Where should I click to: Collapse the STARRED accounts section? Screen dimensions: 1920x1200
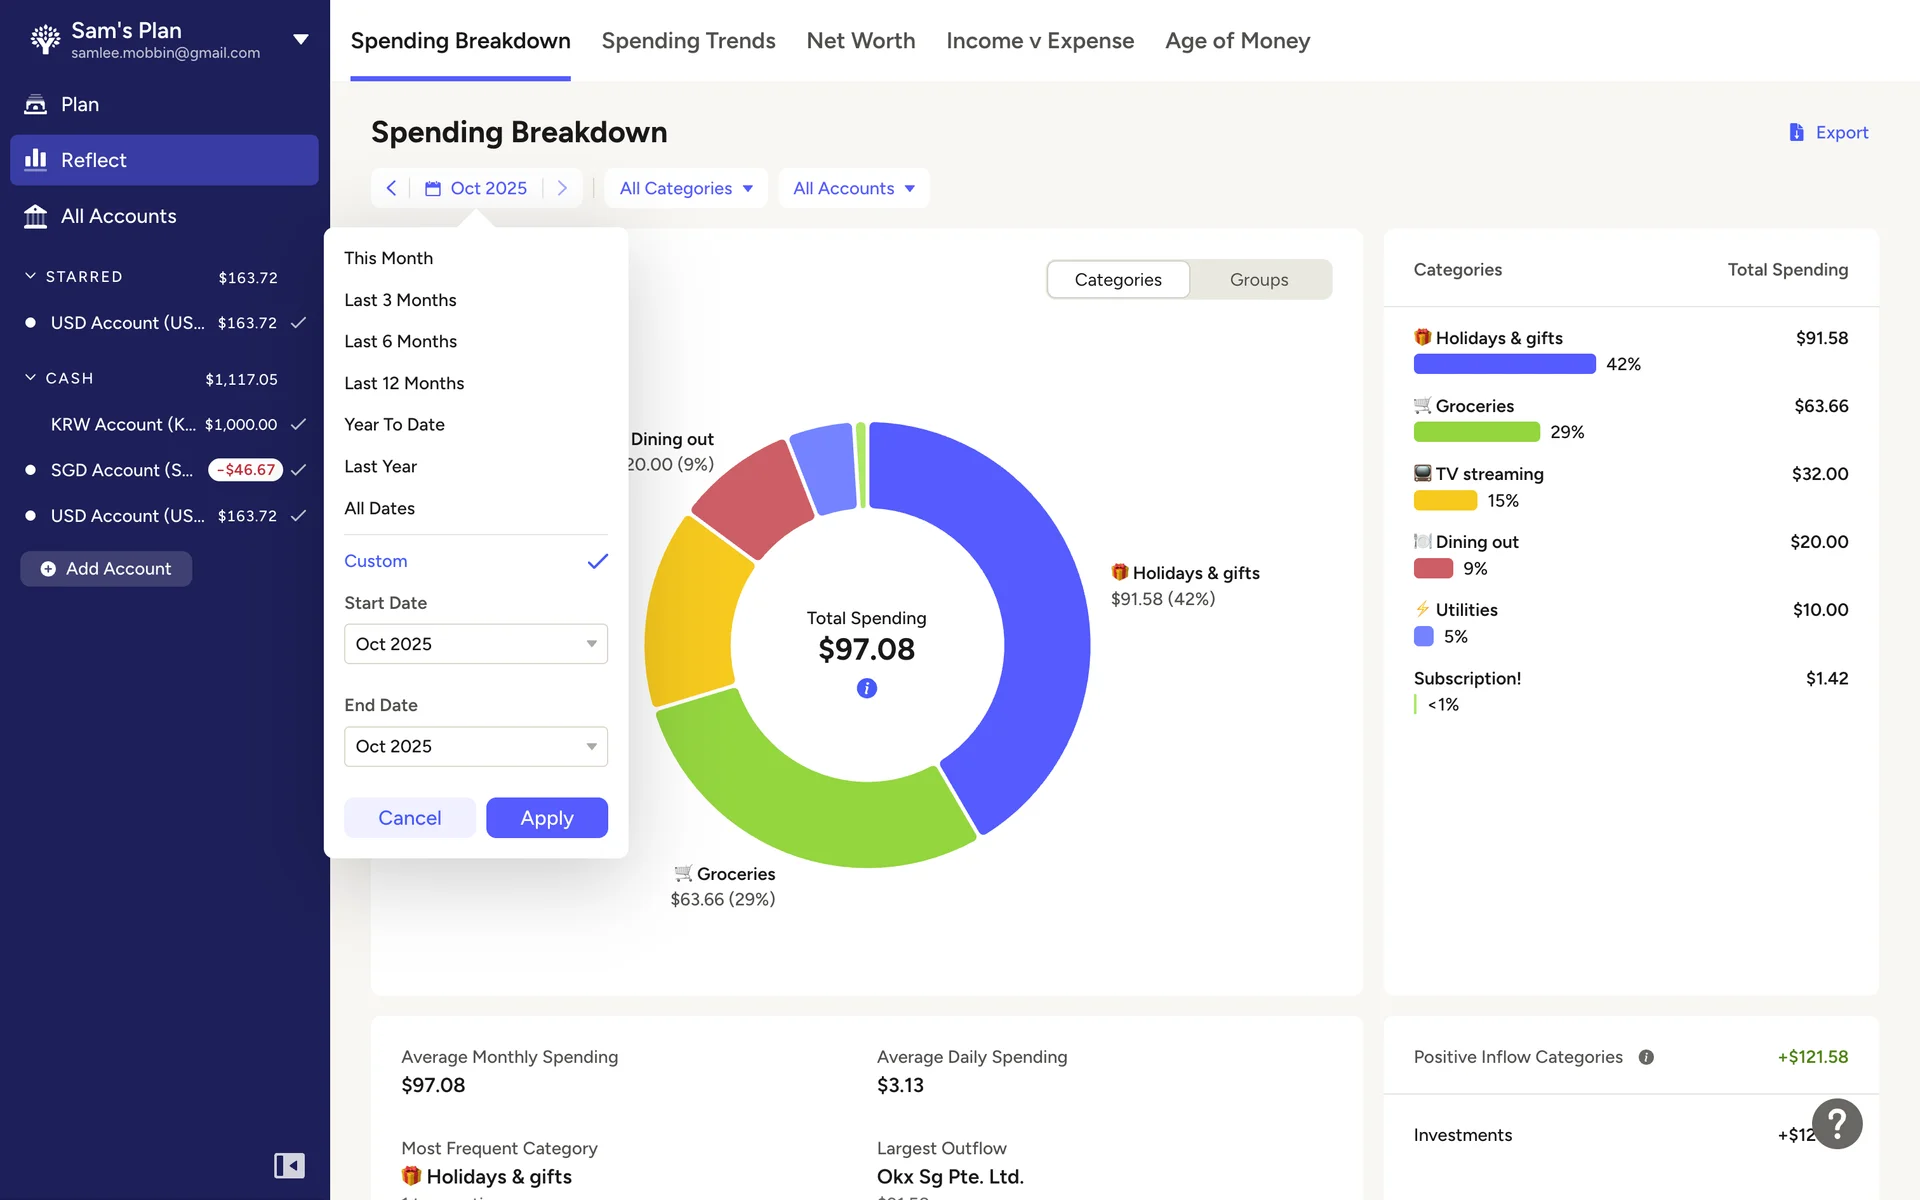pos(31,276)
